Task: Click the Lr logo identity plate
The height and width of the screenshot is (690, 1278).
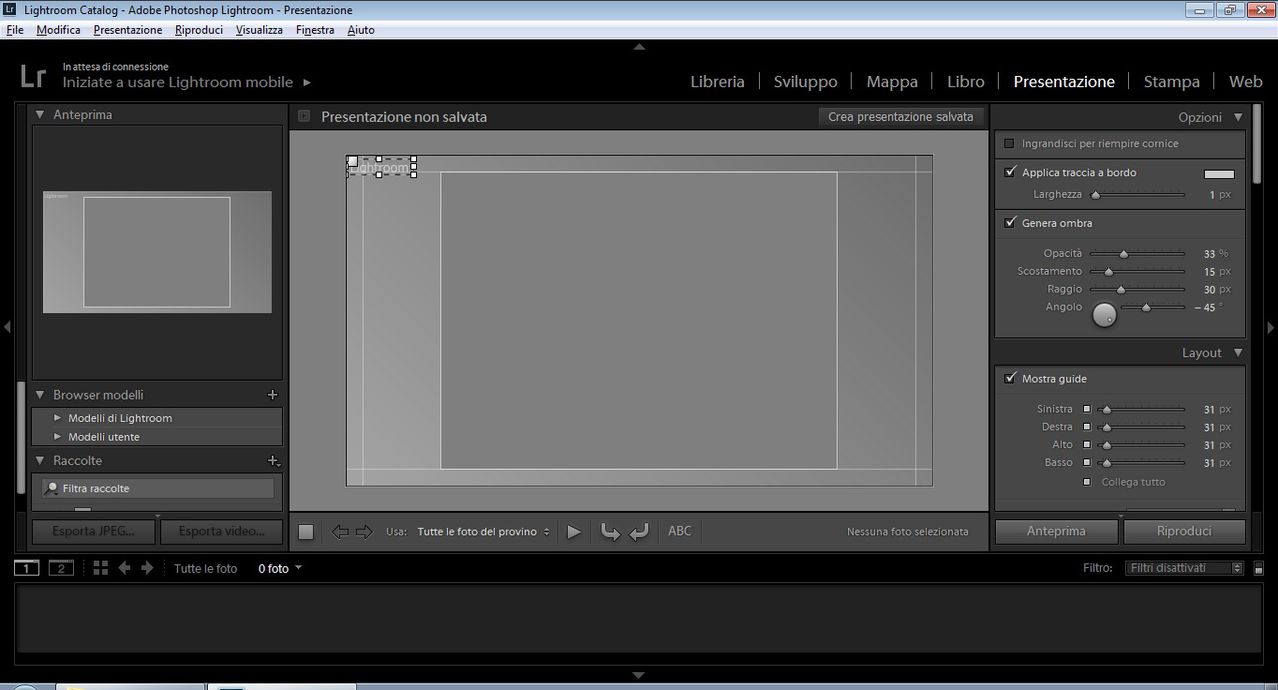Action: tap(33, 76)
